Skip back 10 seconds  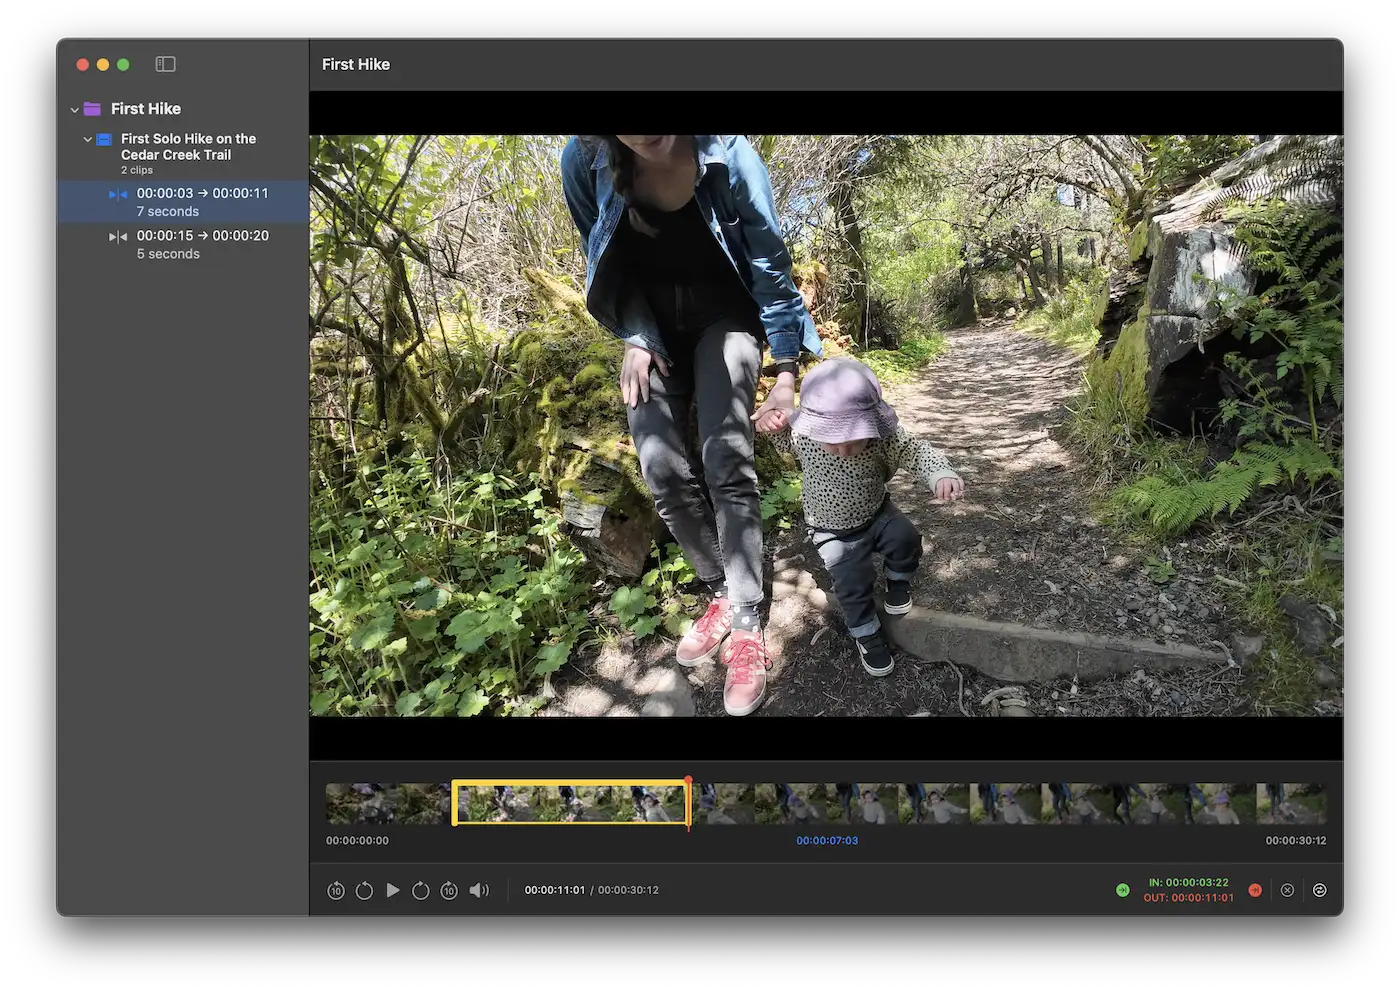[336, 890]
